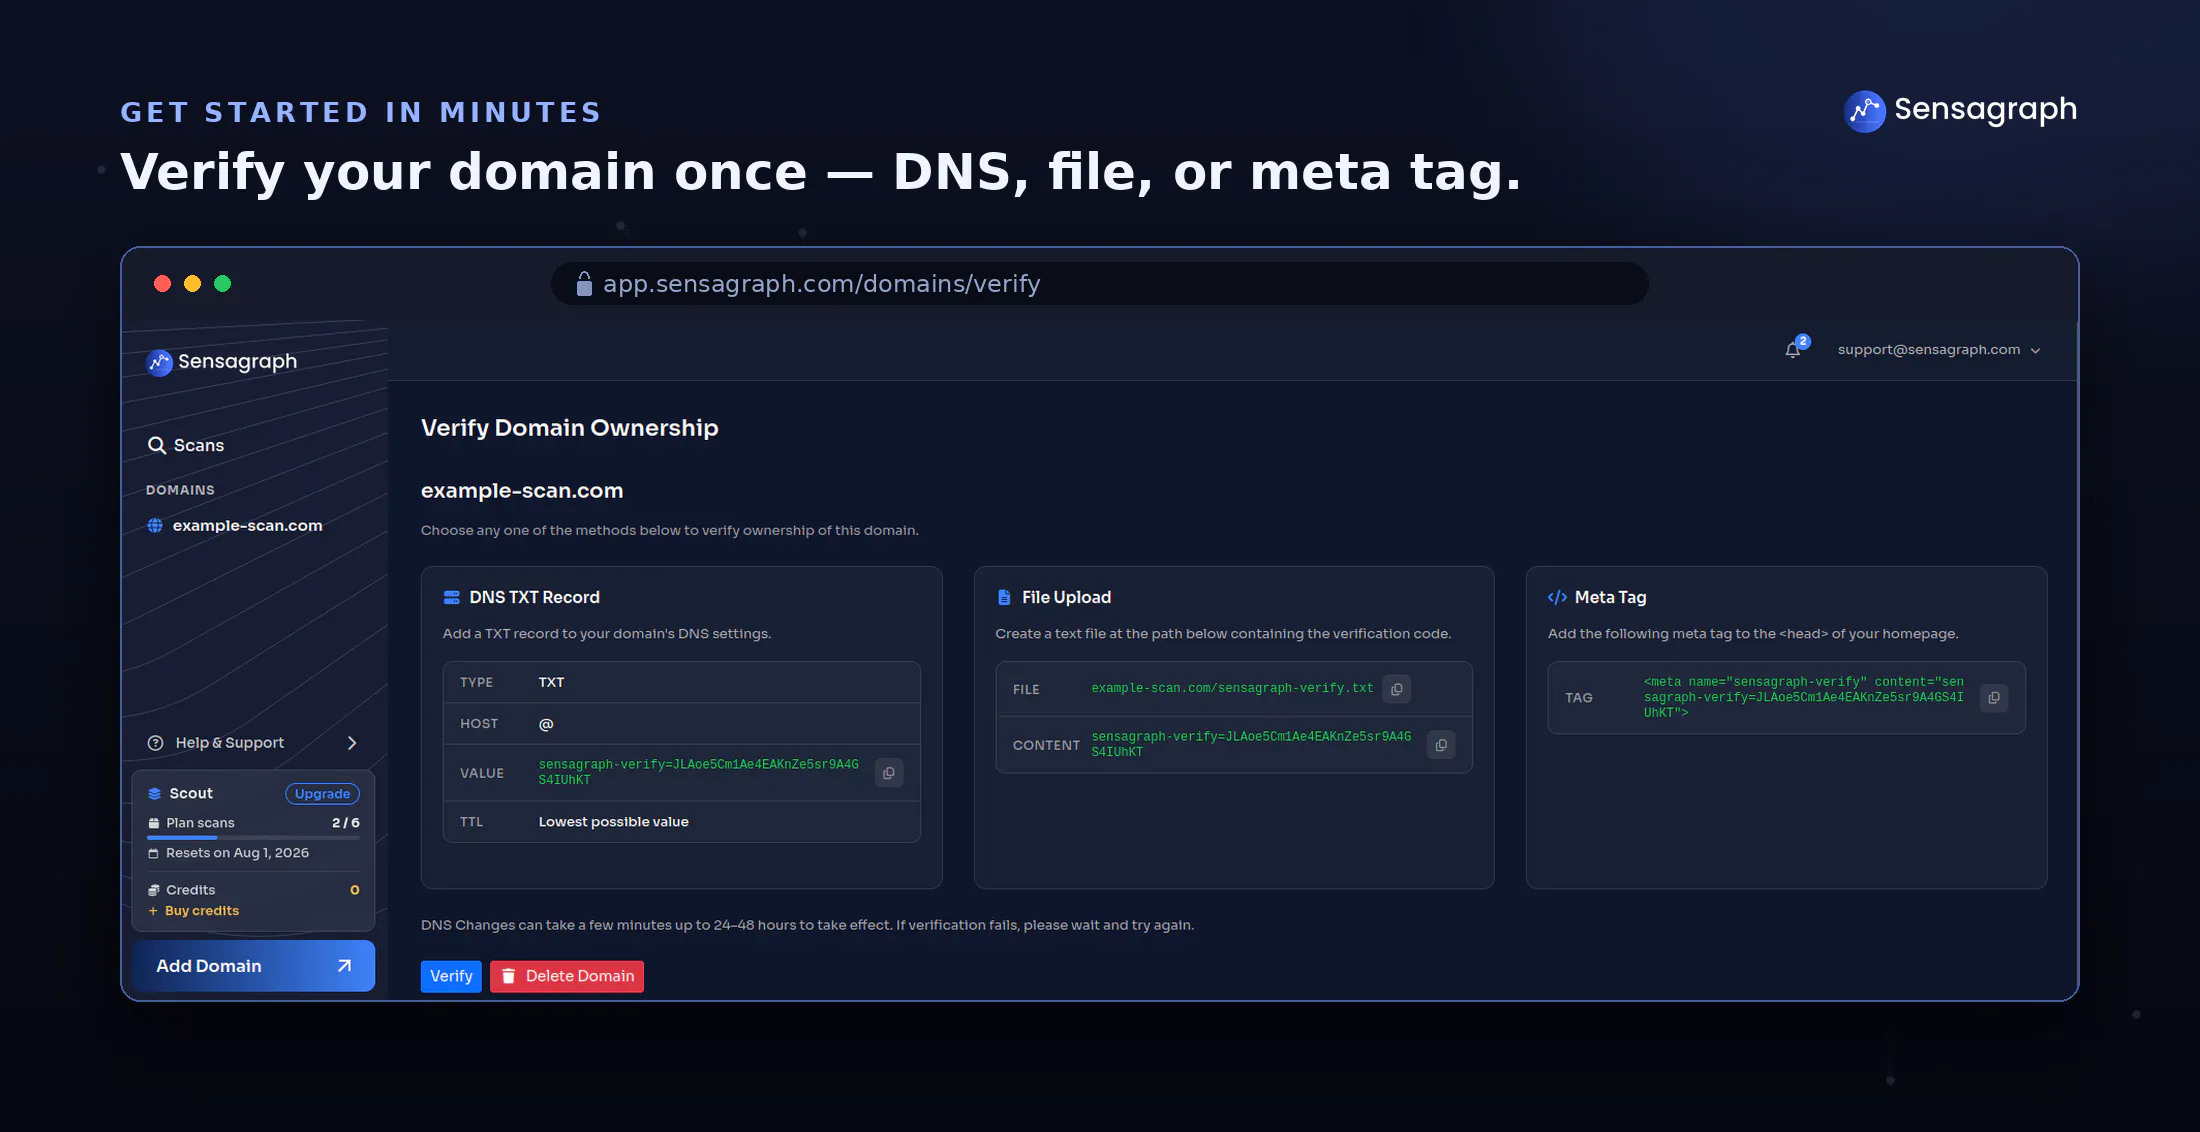The image size is (2200, 1132).
Task: Click the notification bell icon
Action: 1793,350
